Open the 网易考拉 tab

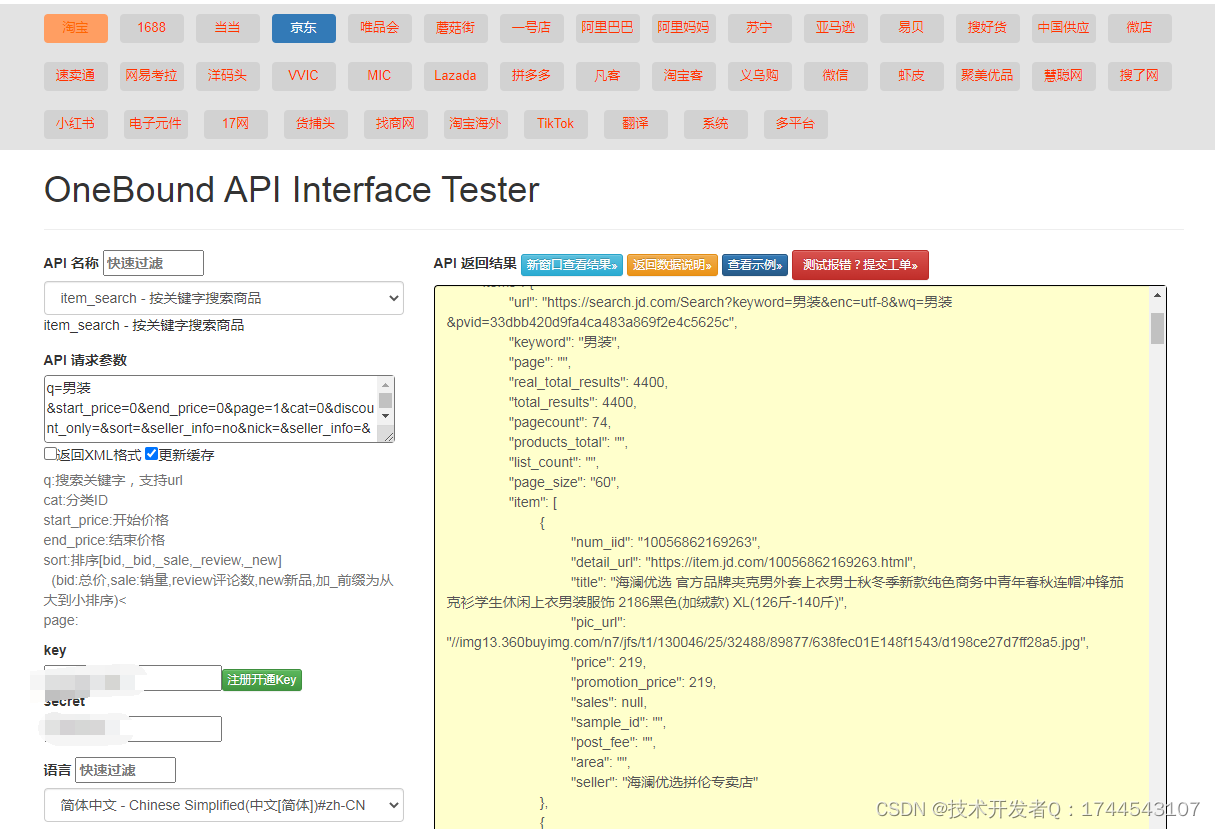click(152, 76)
